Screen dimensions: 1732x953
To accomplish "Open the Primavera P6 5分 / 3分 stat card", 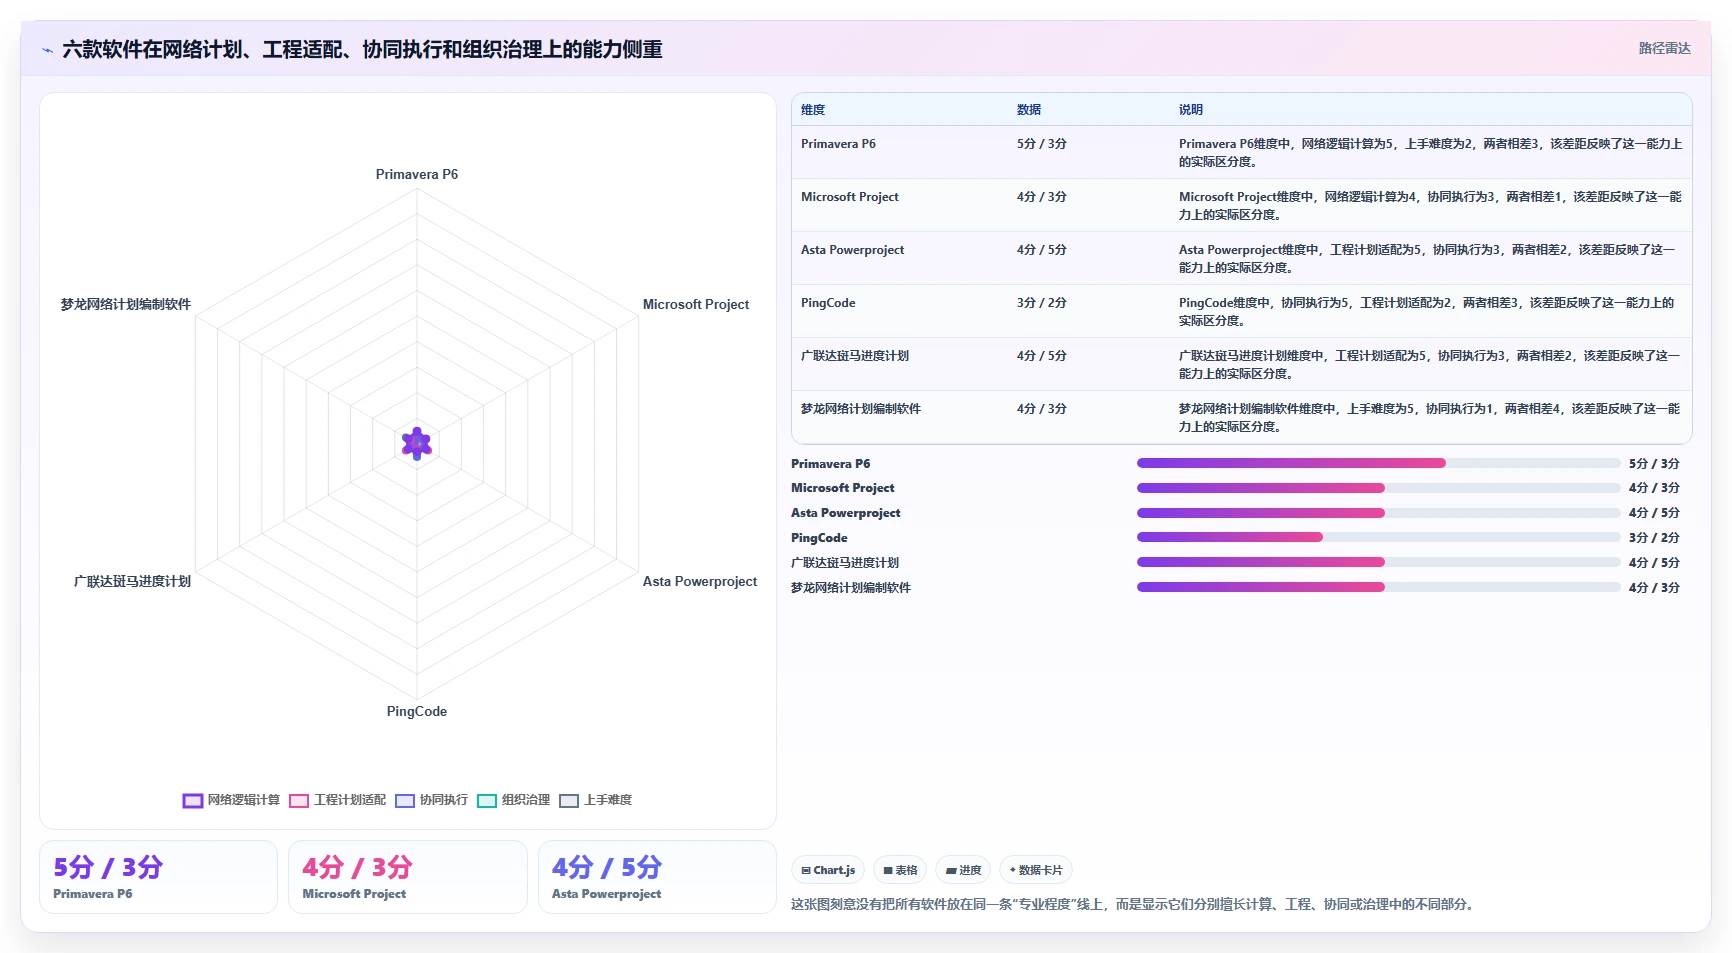I will pos(158,877).
